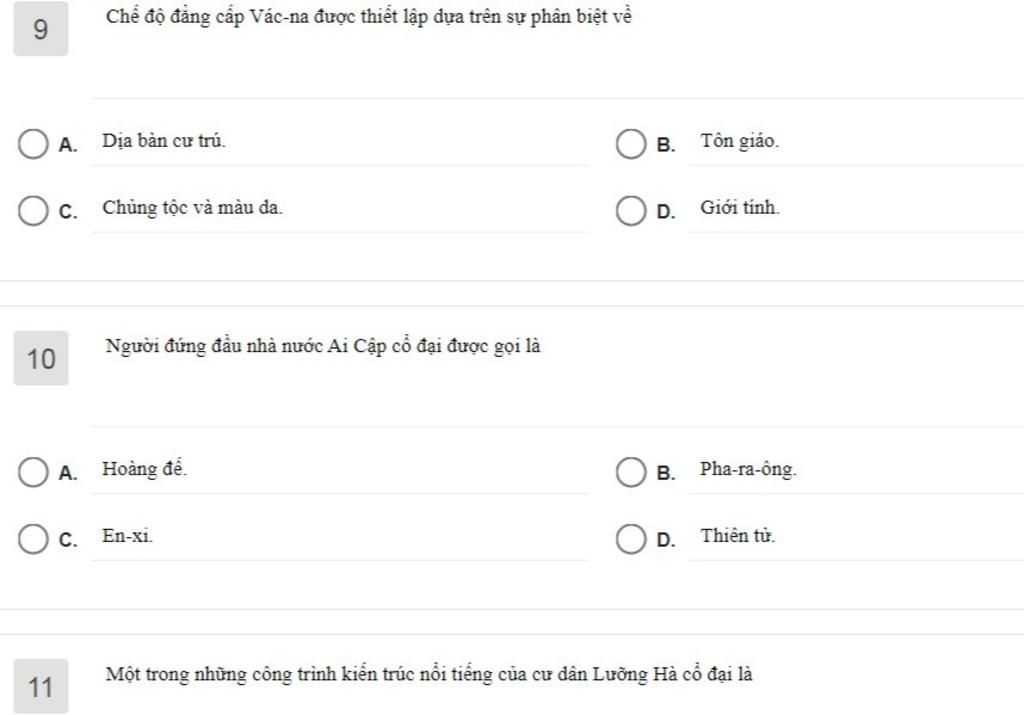Viewport: 1024px width, 715px height.
Task: Click answer text "Giới tính."
Action: [739, 208]
